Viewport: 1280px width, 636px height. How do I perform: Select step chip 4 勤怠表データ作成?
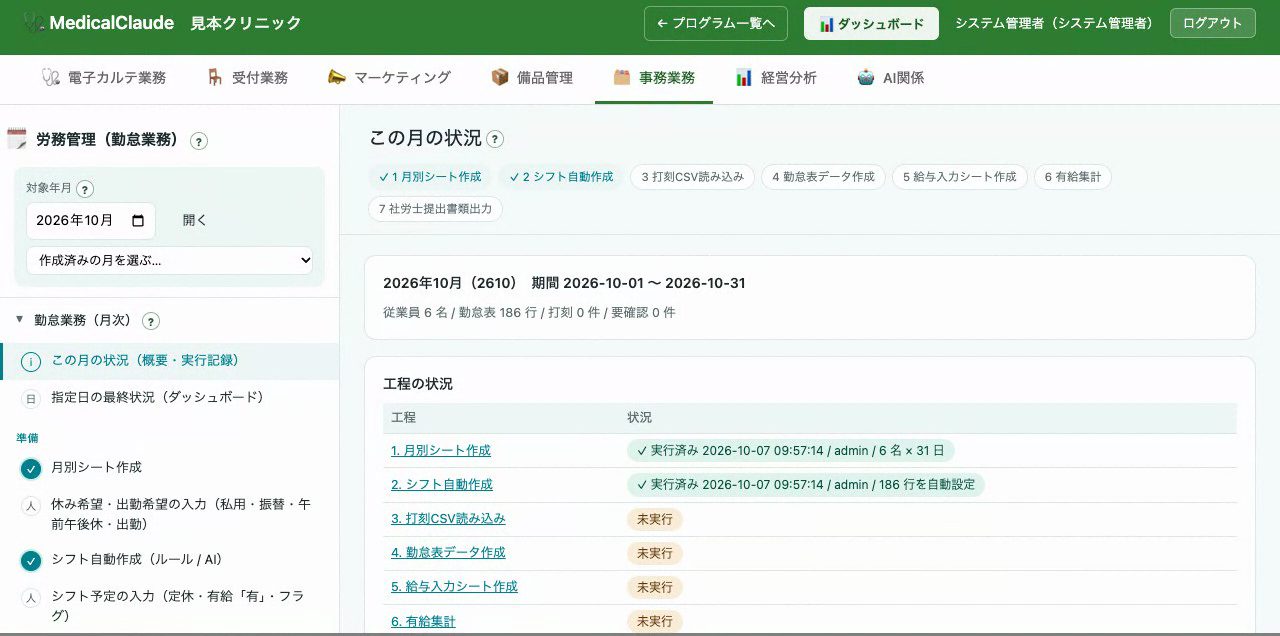[823, 177]
